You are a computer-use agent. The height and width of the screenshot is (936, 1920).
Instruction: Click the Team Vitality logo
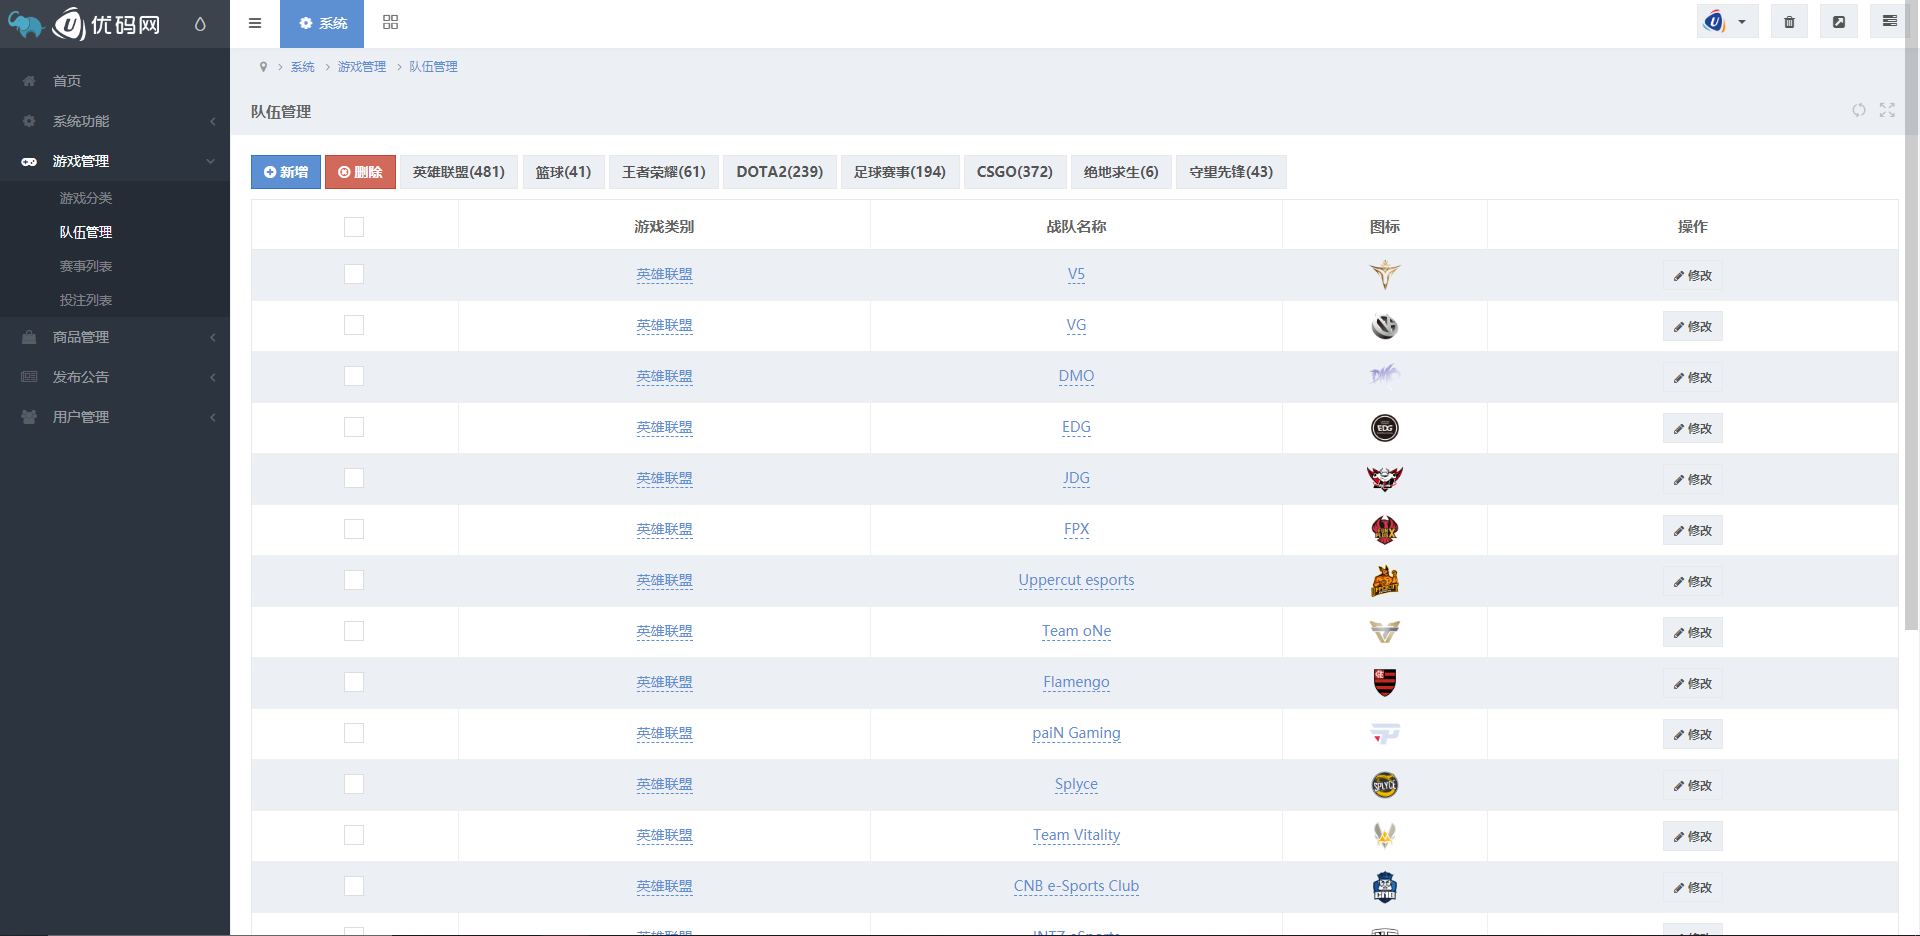1385,836
